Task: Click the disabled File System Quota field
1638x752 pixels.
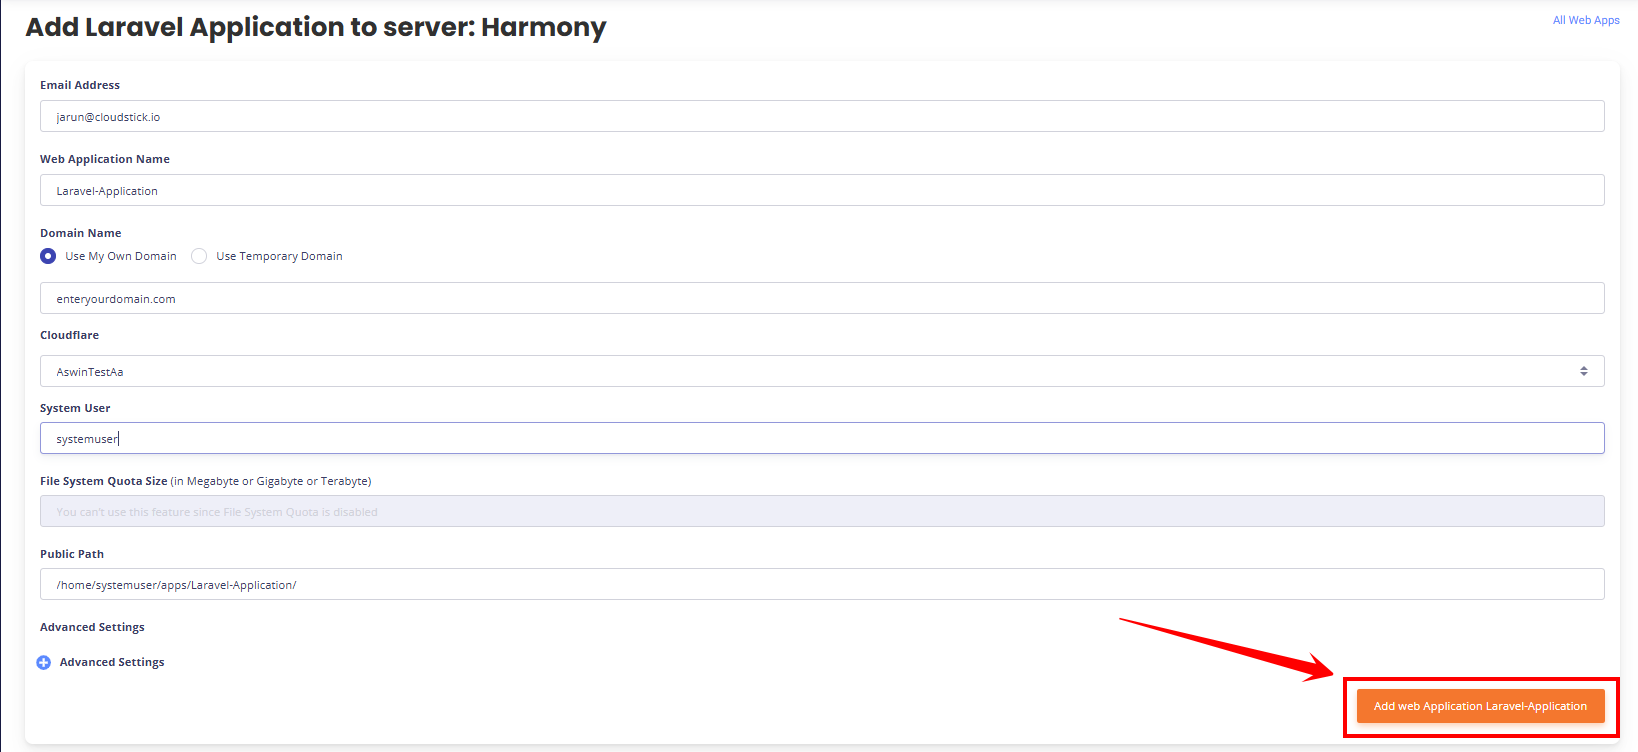Action: pos(820,511)
